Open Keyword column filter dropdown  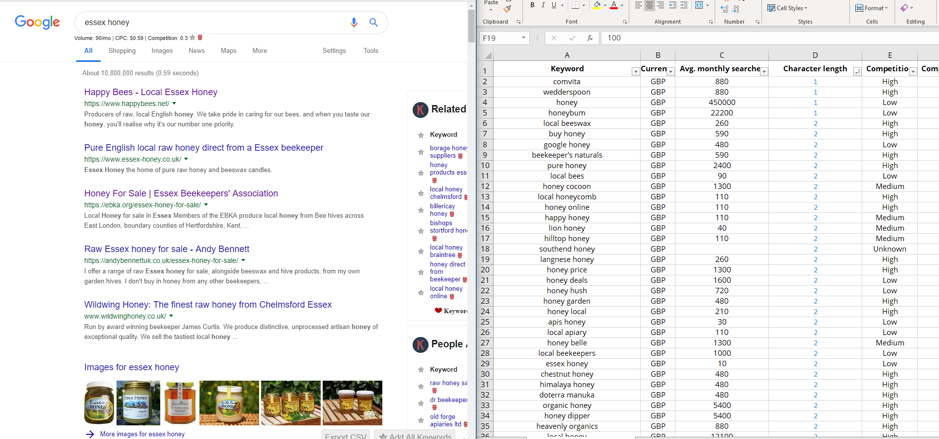pos(635,72)
